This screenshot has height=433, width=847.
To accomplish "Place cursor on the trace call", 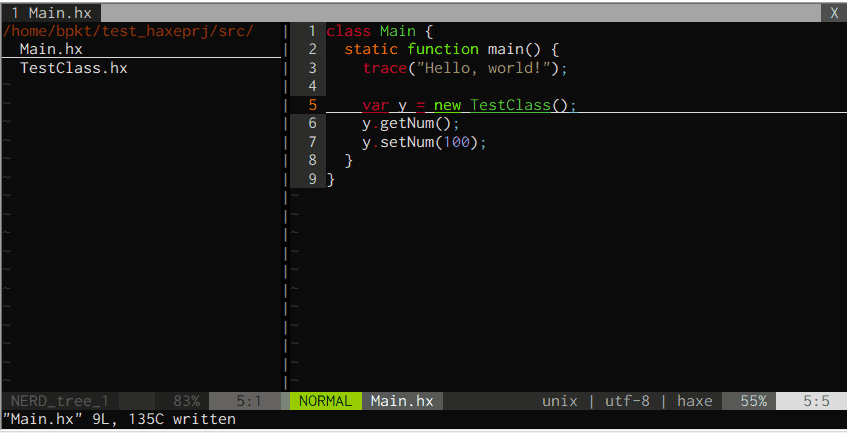I will (x=385, y=68).
